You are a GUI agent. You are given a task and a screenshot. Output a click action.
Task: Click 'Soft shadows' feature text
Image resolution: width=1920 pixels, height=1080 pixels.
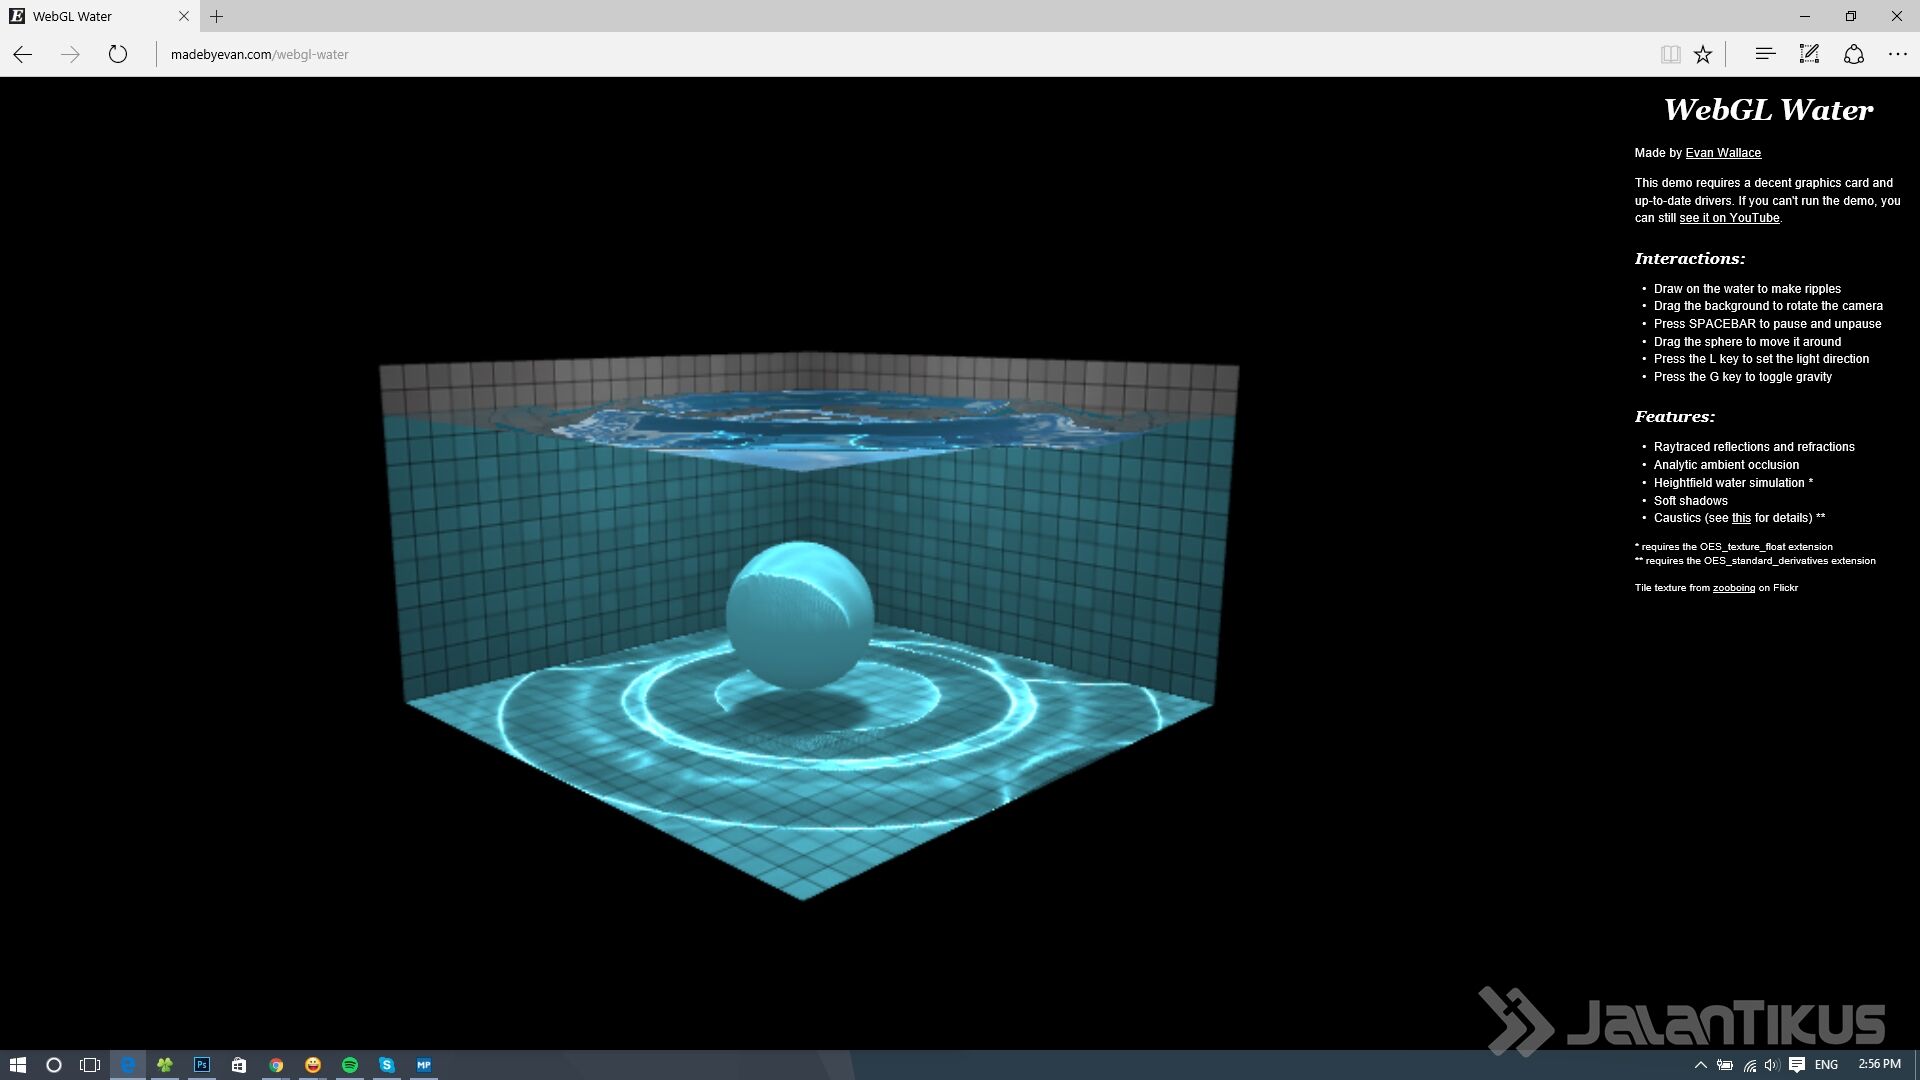click(1690, 501)
